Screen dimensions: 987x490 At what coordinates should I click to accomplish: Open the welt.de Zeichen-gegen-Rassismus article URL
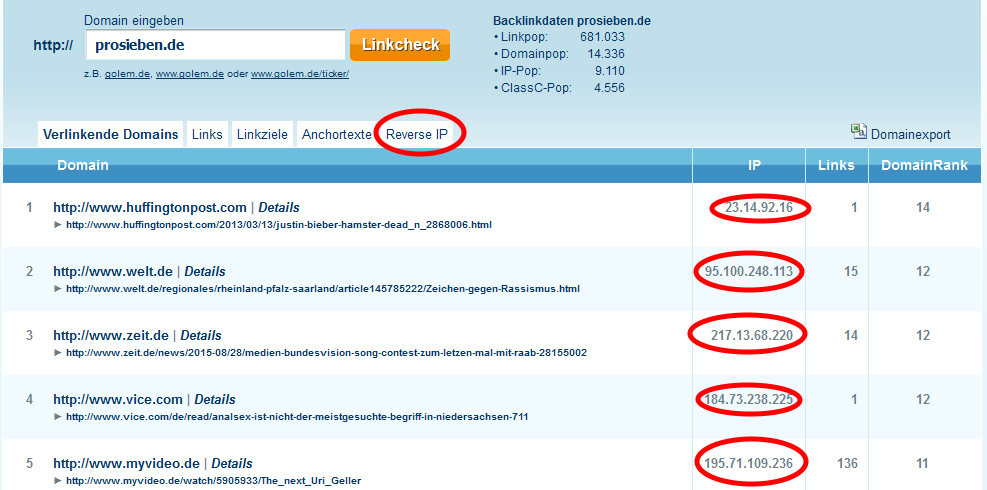click(323, 289)
